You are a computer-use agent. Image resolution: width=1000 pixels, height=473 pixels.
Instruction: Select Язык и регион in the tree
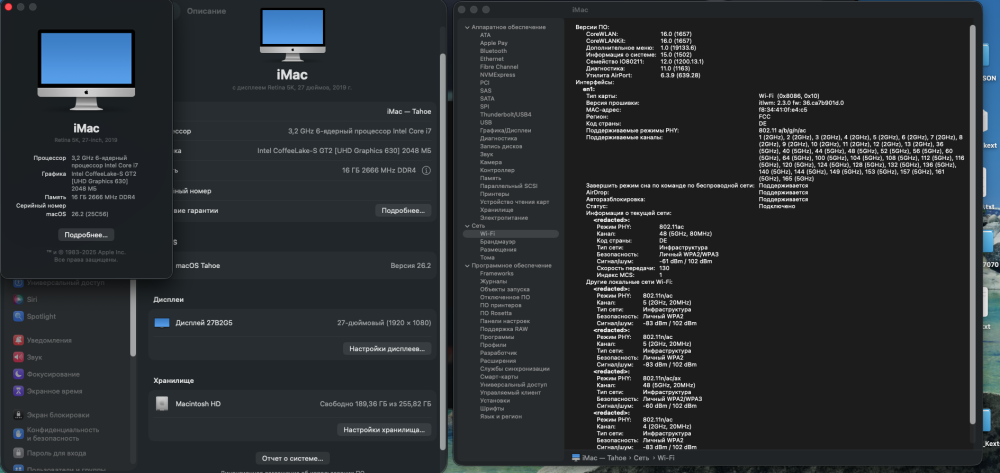coord(501,416)
